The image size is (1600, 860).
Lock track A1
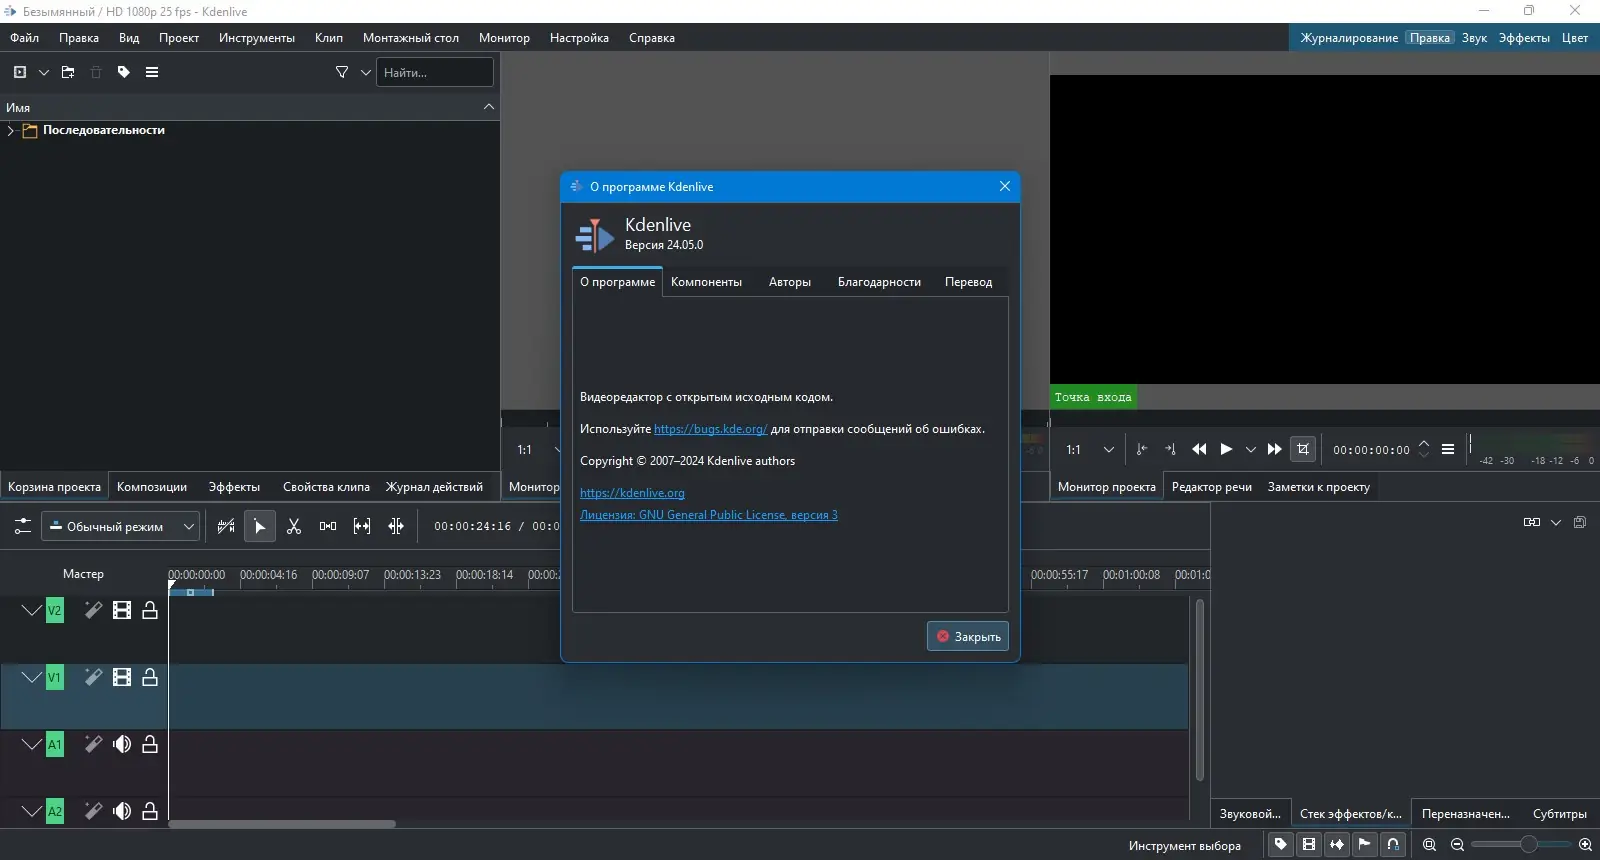pos(150,744)
